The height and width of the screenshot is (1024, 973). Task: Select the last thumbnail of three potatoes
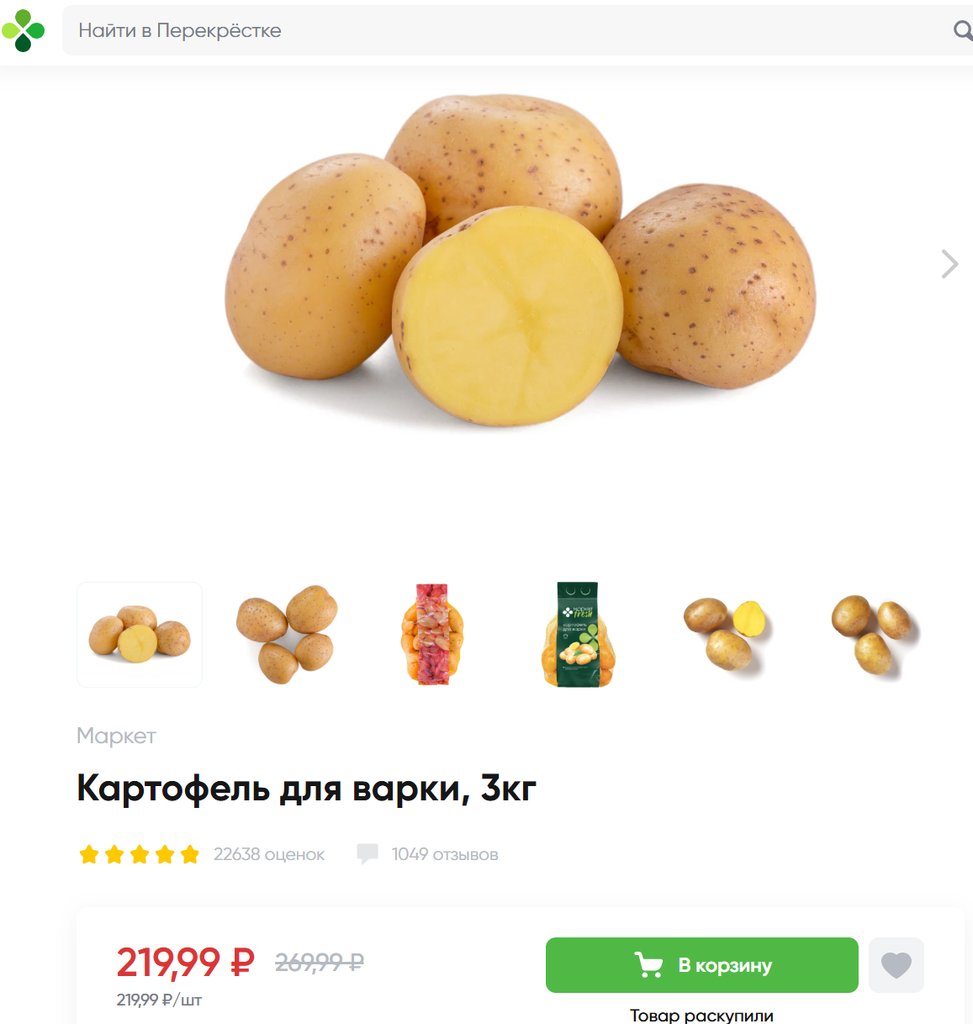point(873,634)
